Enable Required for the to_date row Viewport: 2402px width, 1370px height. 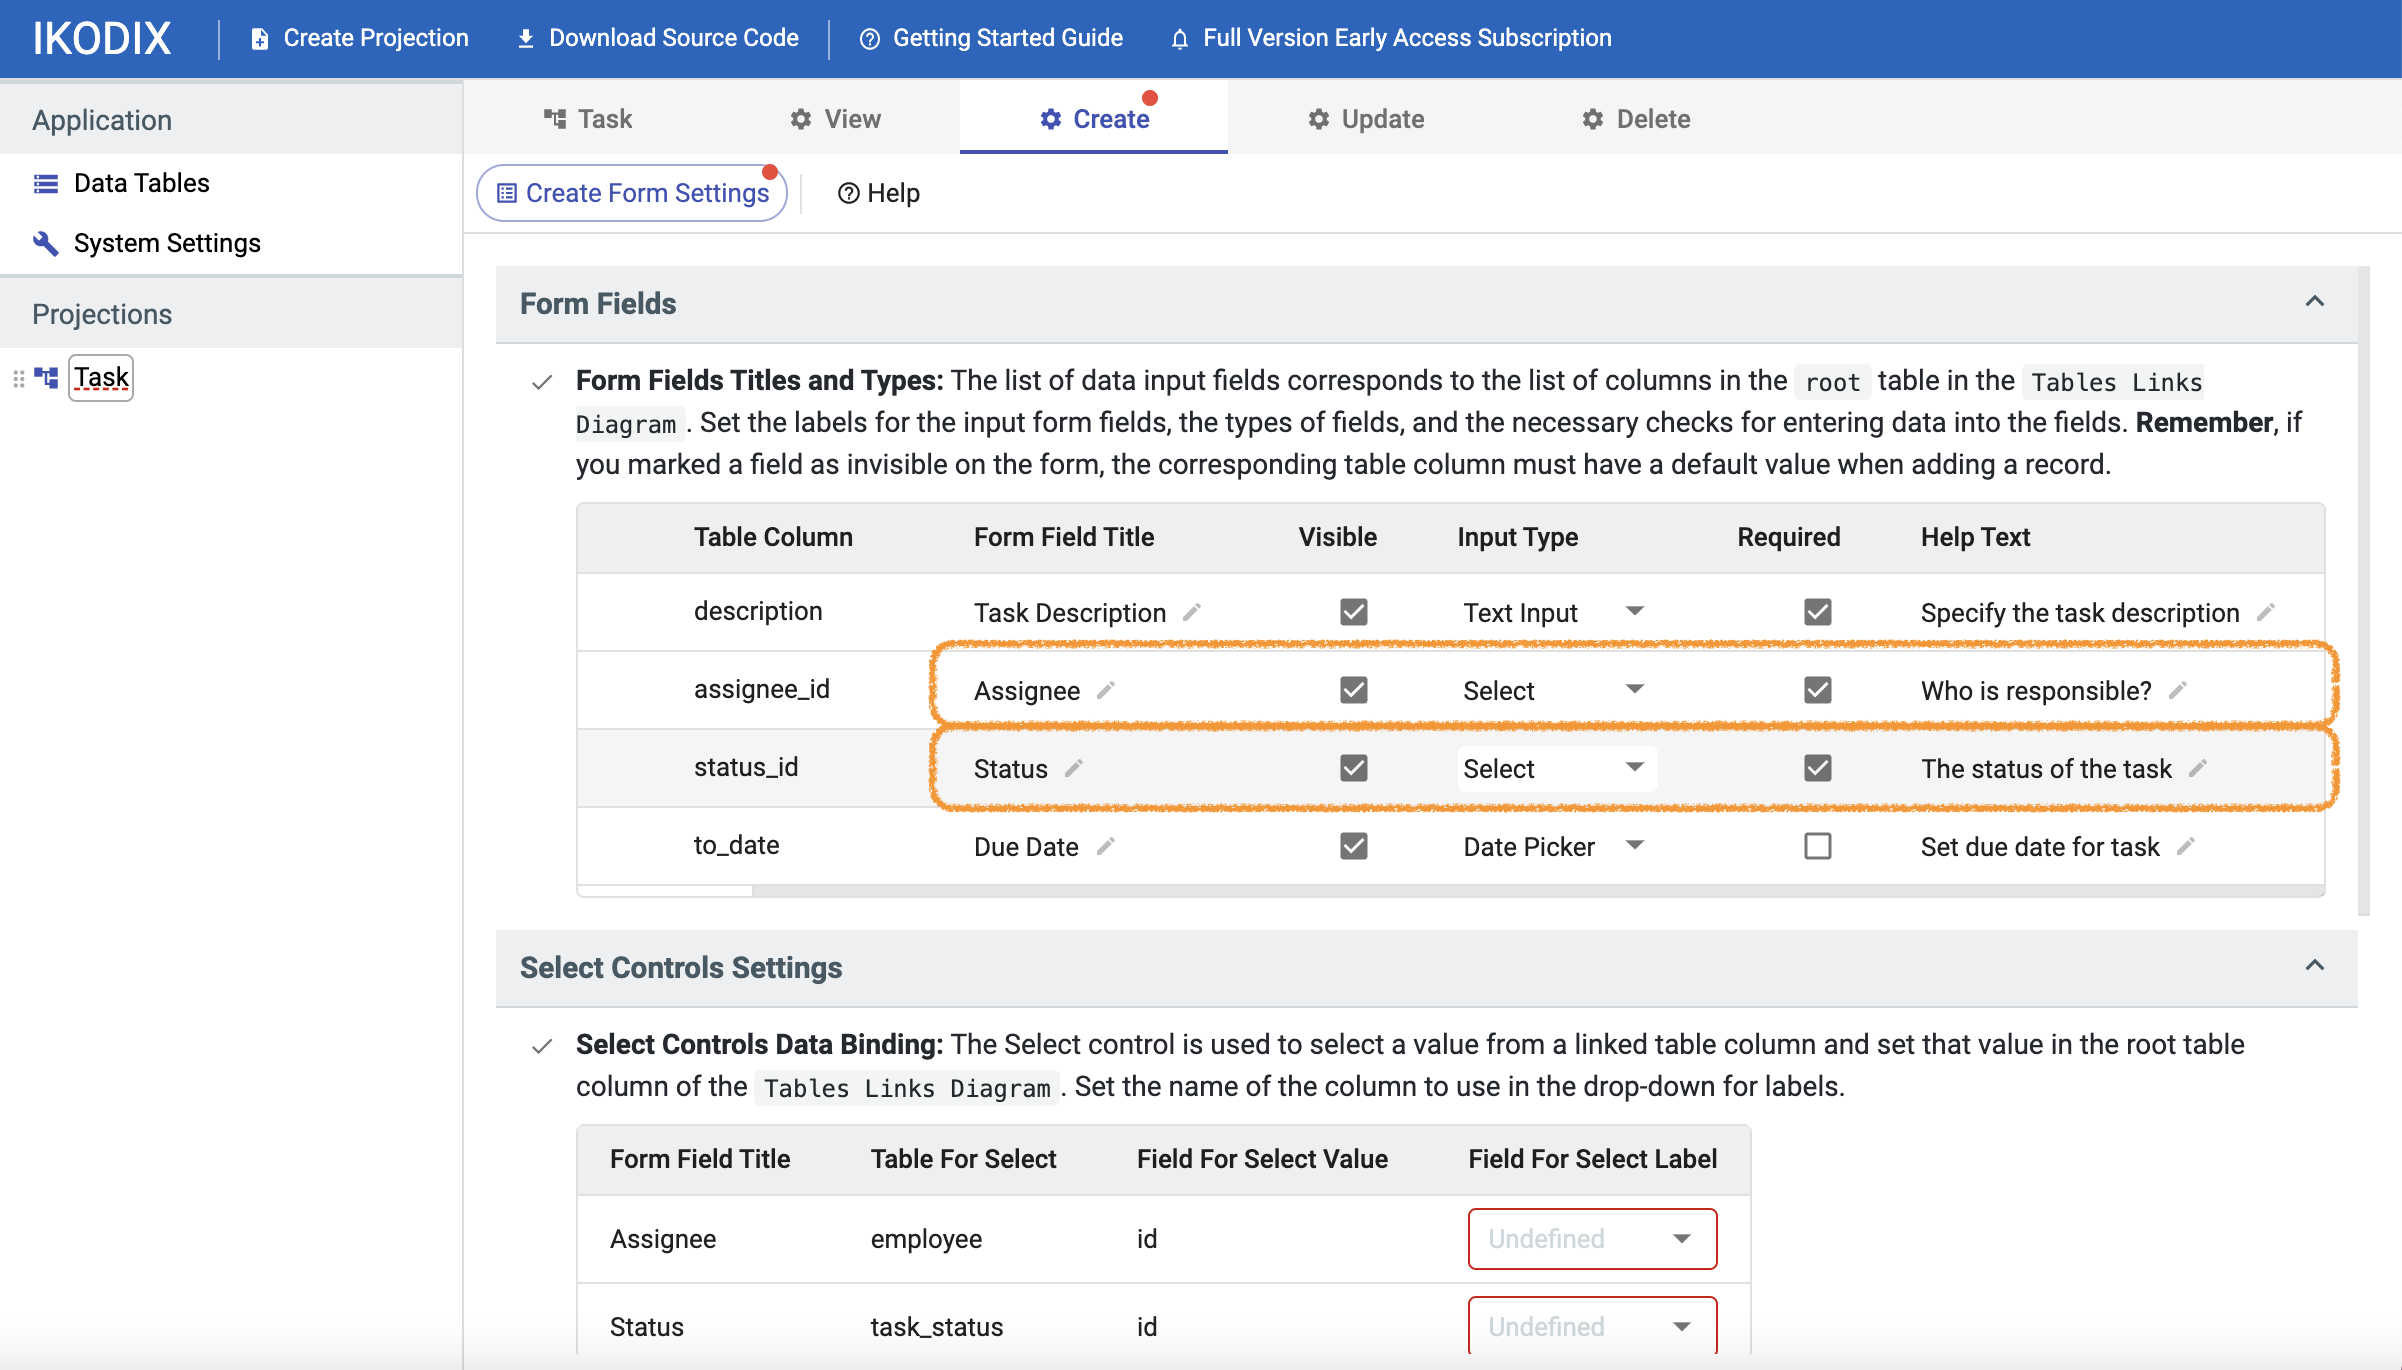tap(1817, 846)
